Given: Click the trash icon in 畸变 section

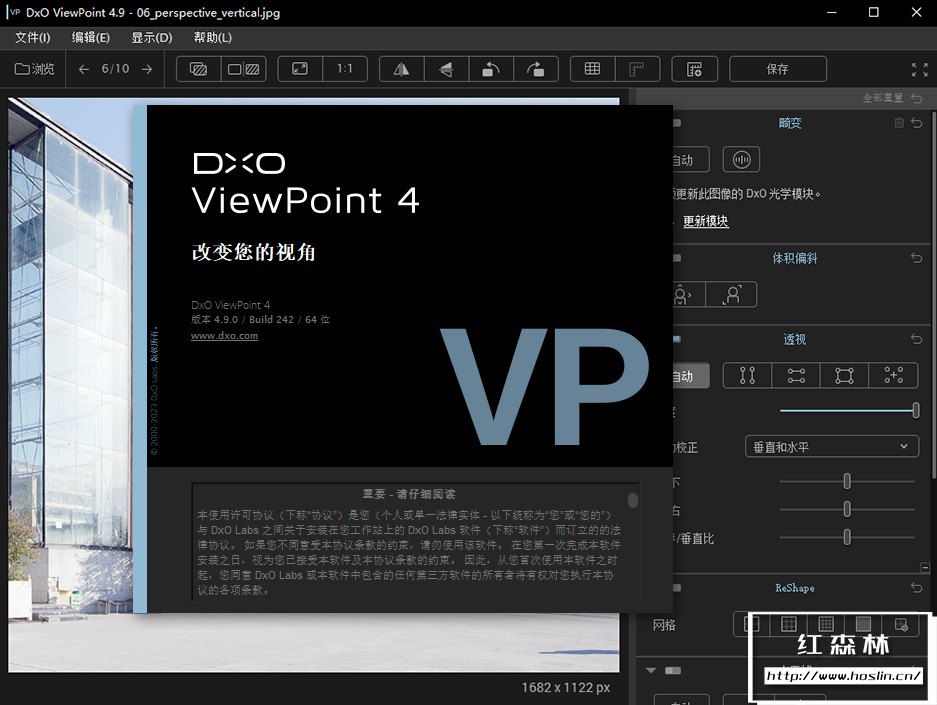Looking at the screenshot, I should [x=899, y=123].
